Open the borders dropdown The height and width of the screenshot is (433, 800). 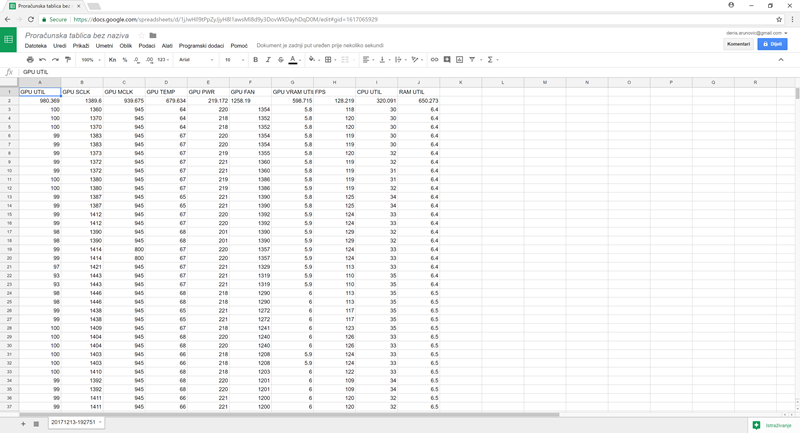pyautogui.click(x=330, y=60)
